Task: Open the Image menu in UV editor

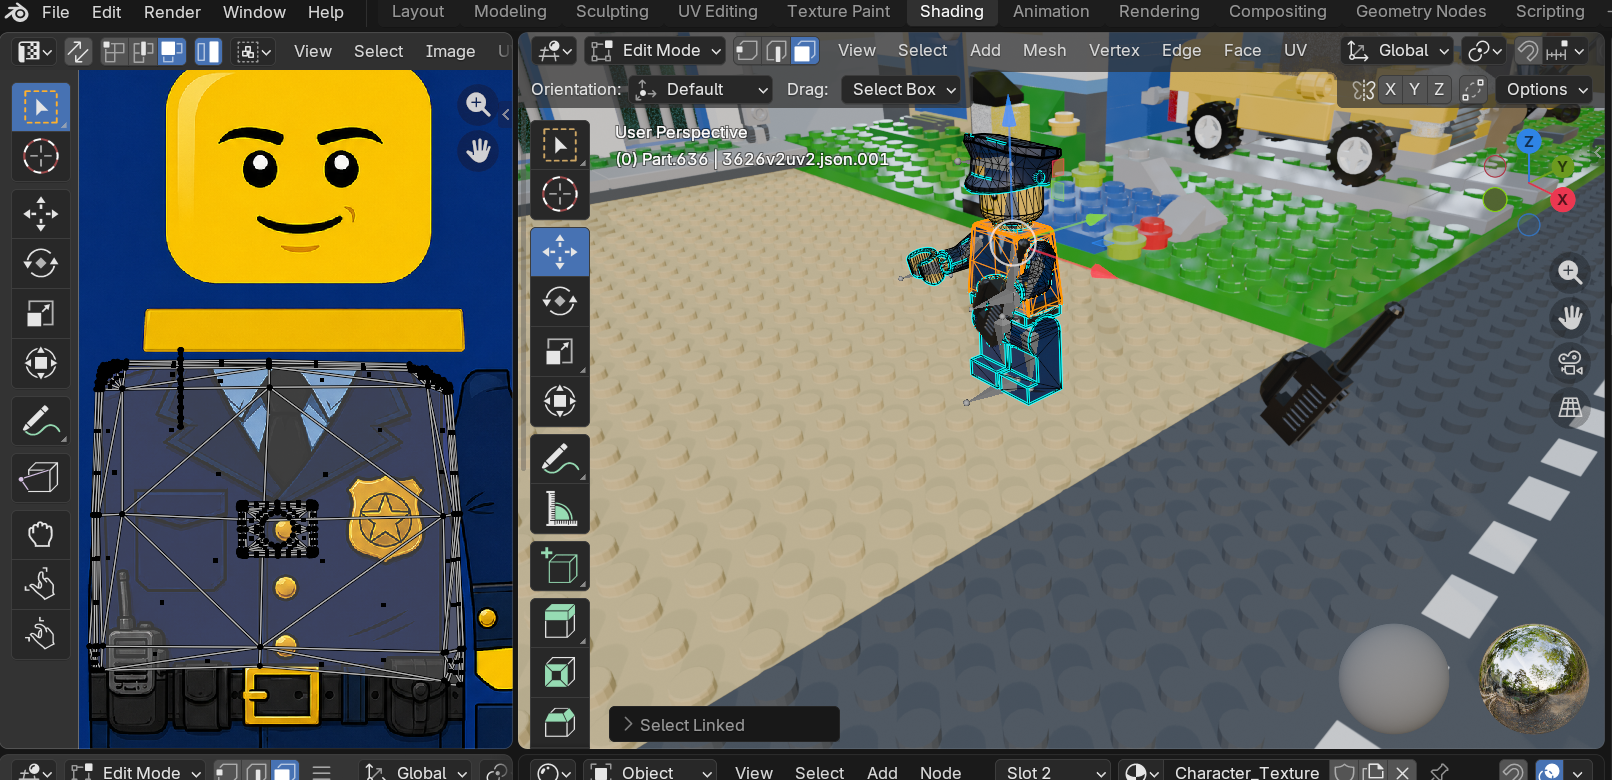Action: click(450, 51)
